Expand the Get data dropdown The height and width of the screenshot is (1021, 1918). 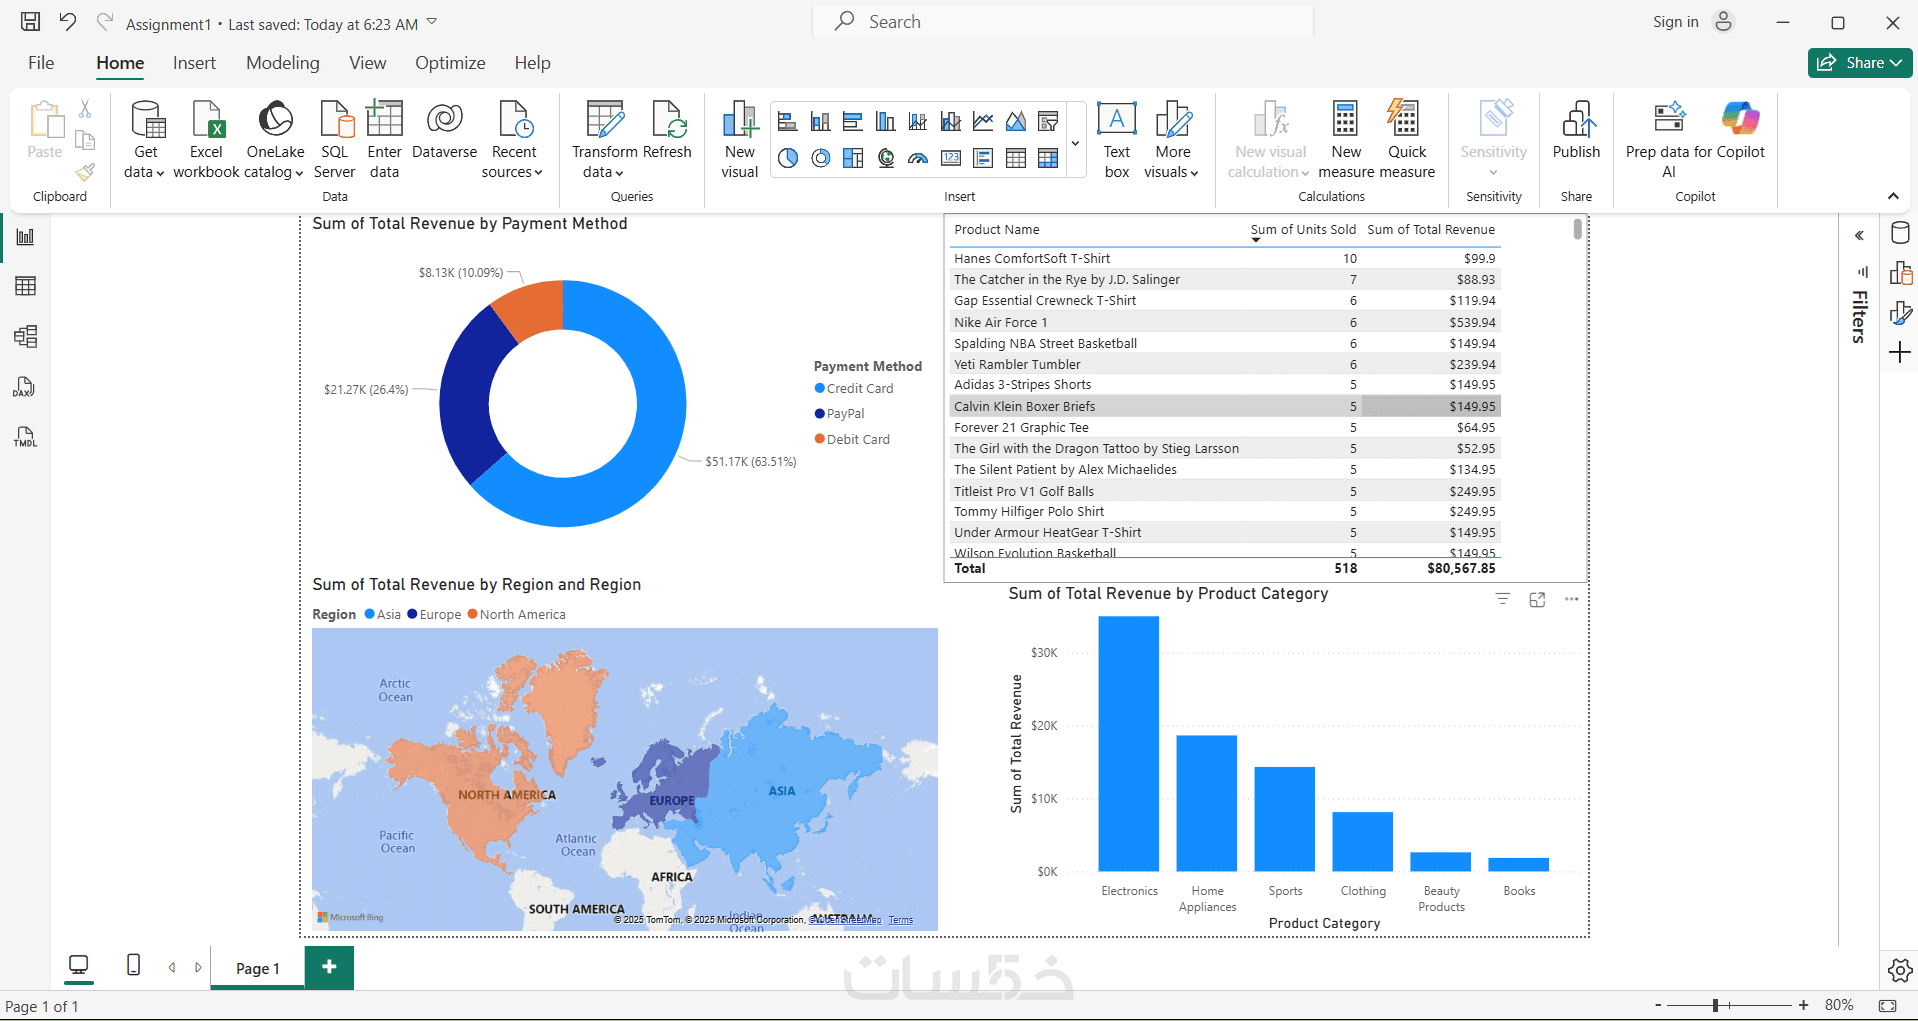145,140
